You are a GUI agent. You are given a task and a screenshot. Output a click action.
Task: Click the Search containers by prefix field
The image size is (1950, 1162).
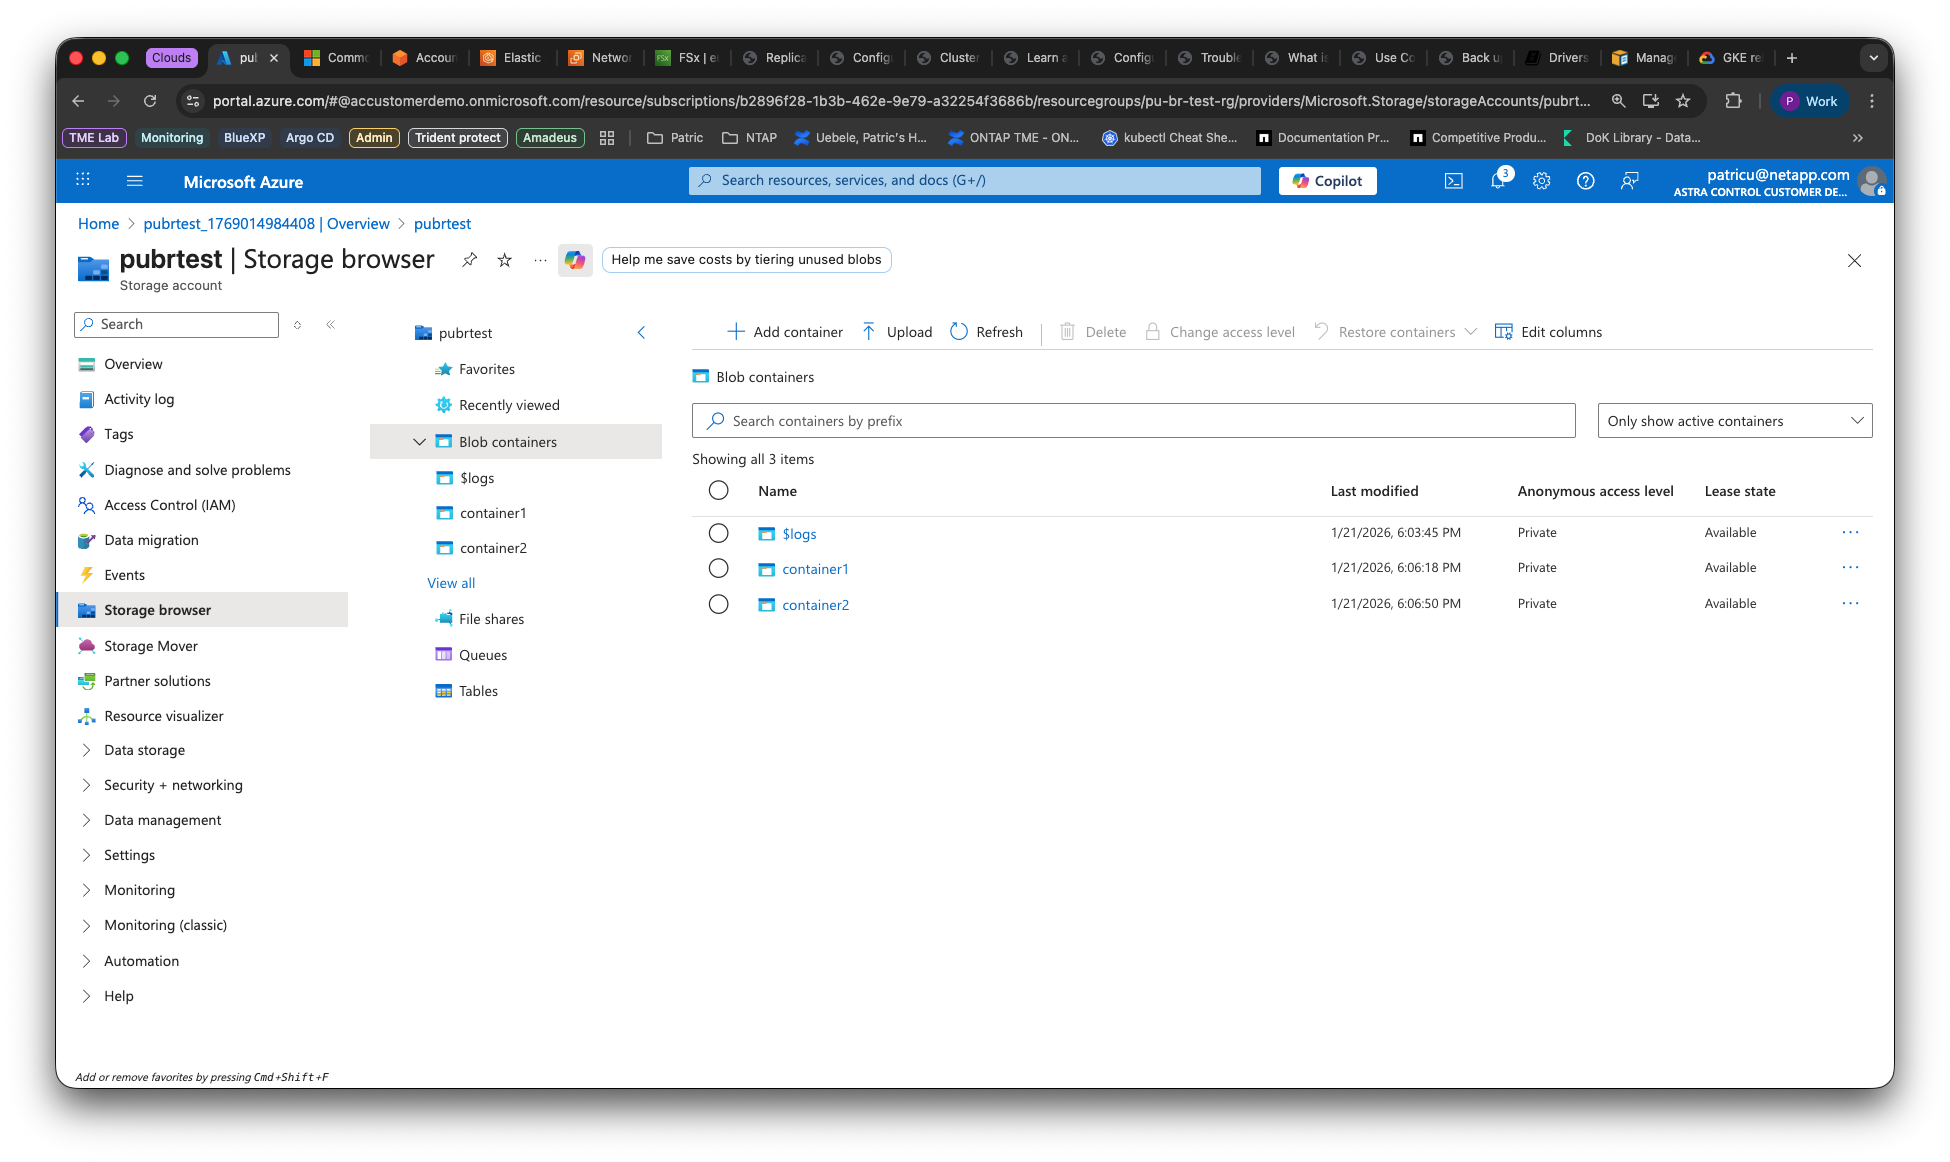point(1134,421)
